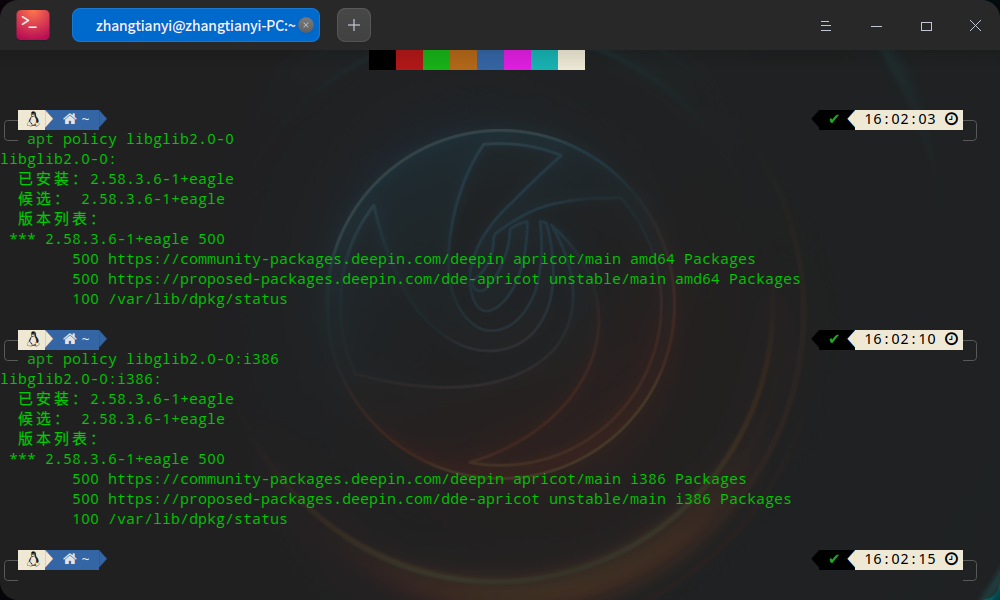Click the red swatch in the color palette row

(x=408, y=59)
